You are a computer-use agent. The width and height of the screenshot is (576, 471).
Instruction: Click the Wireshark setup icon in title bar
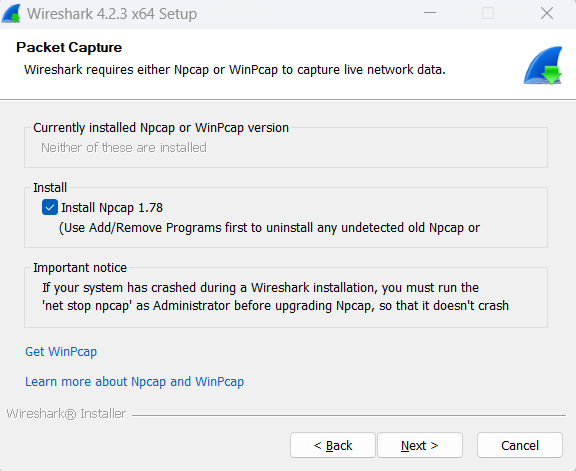pos(11,14)
